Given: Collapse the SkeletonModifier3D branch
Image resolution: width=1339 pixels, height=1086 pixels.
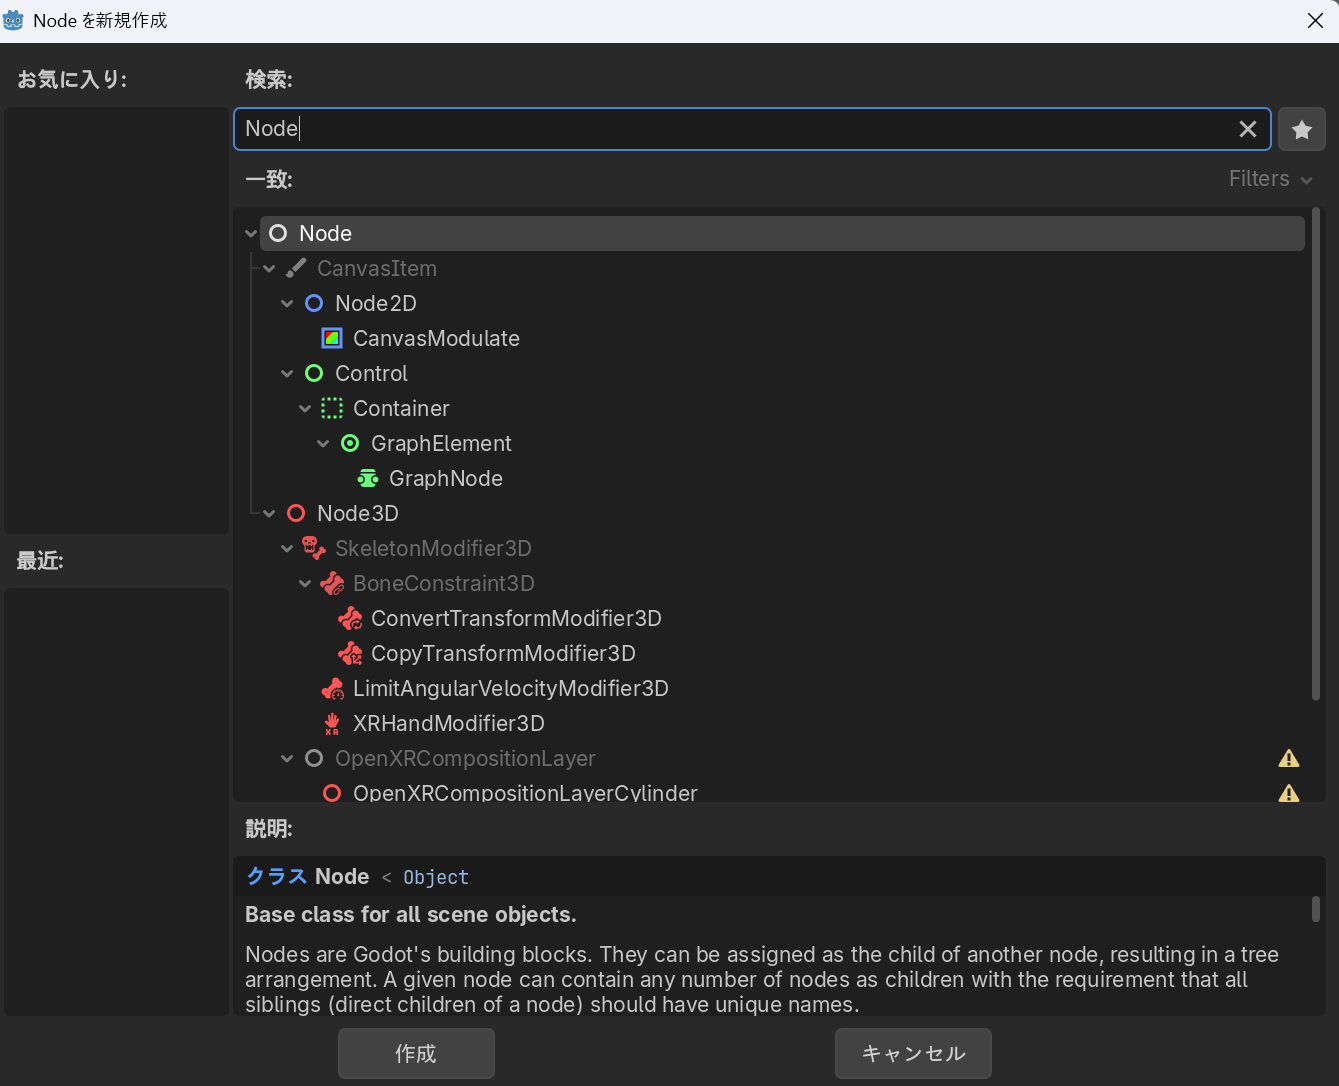Looking at the screenshot, I should (287, 548).
